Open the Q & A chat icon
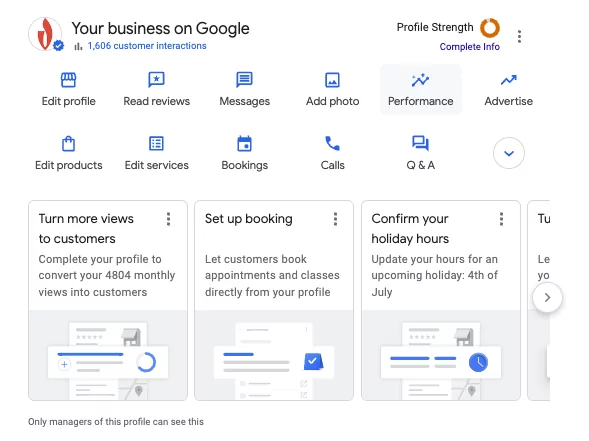 coord(420,143)
